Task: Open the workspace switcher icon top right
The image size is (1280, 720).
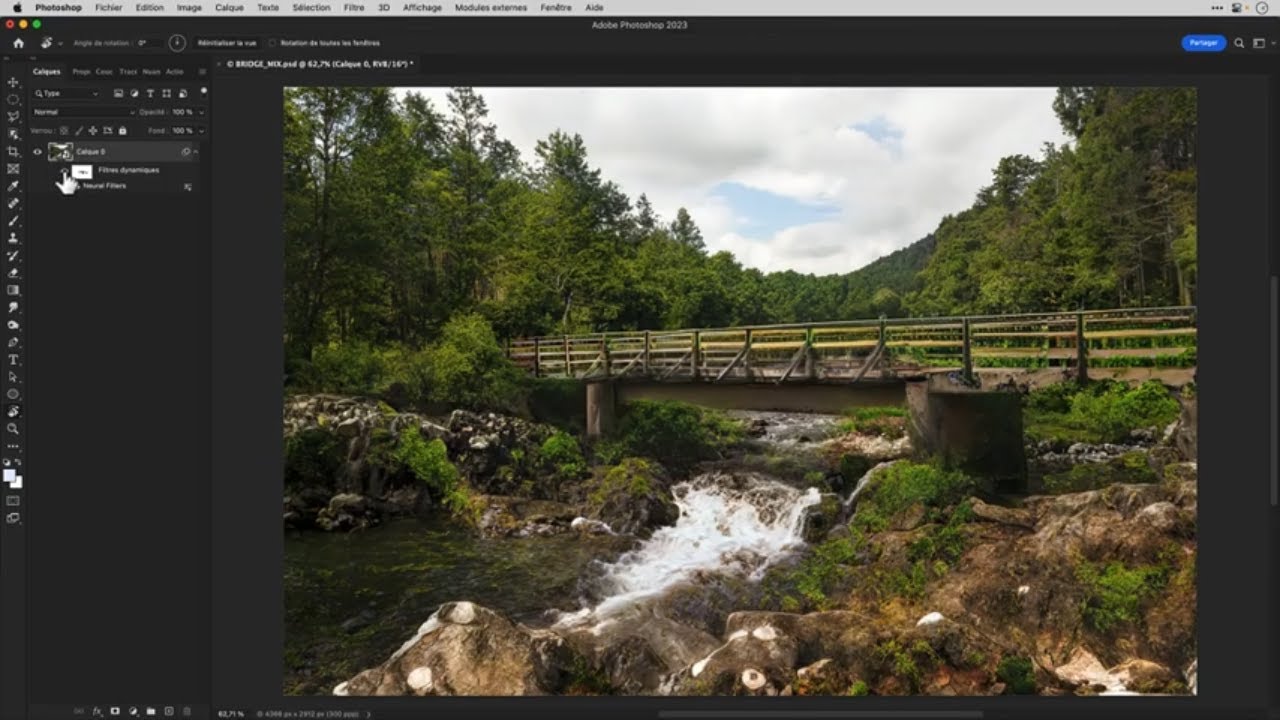Action: coord(1259,43)
